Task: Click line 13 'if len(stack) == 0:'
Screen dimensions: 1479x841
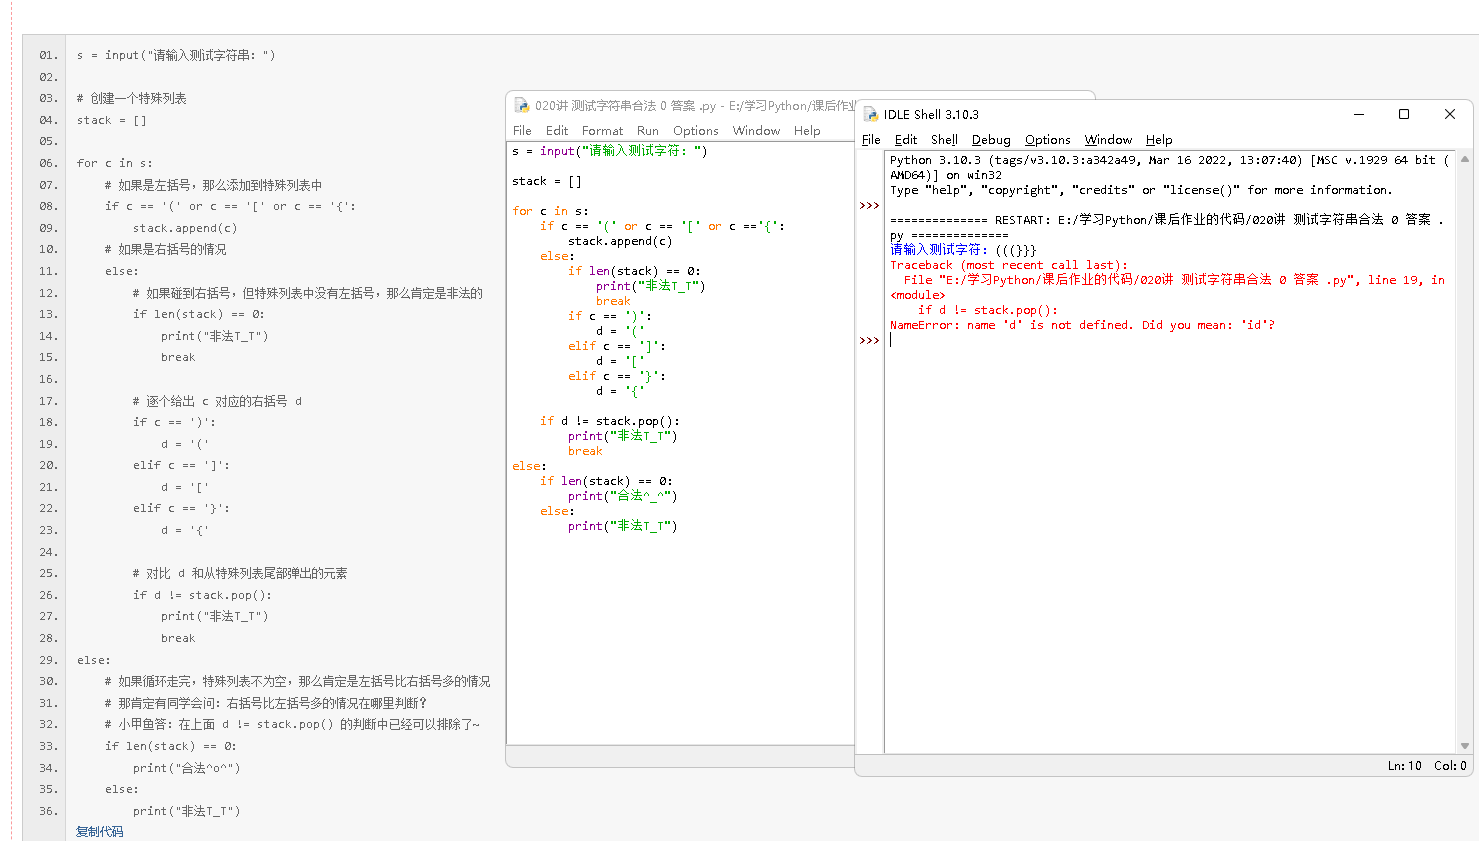Action: (199, 314)
